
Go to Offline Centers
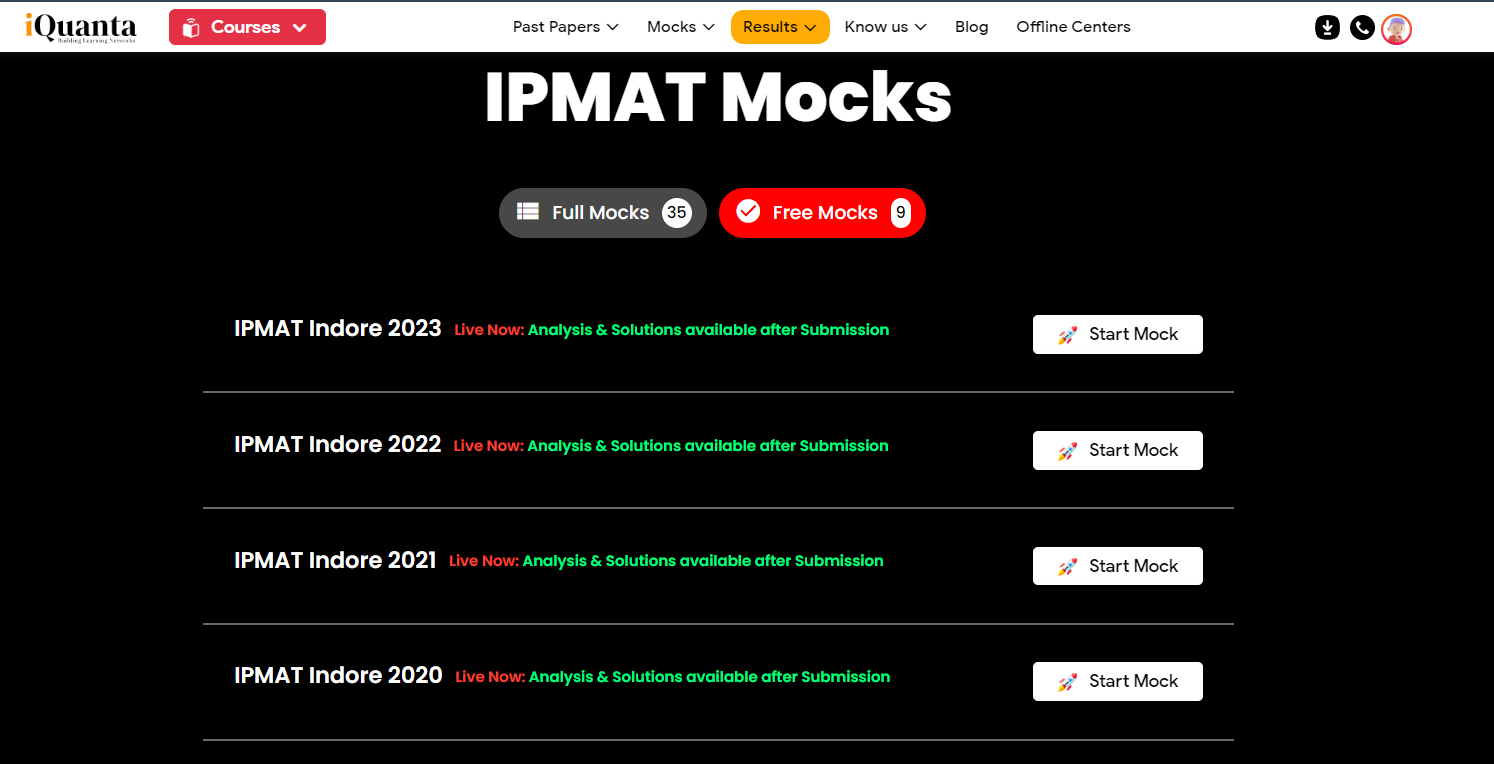tap(1073, 27)
